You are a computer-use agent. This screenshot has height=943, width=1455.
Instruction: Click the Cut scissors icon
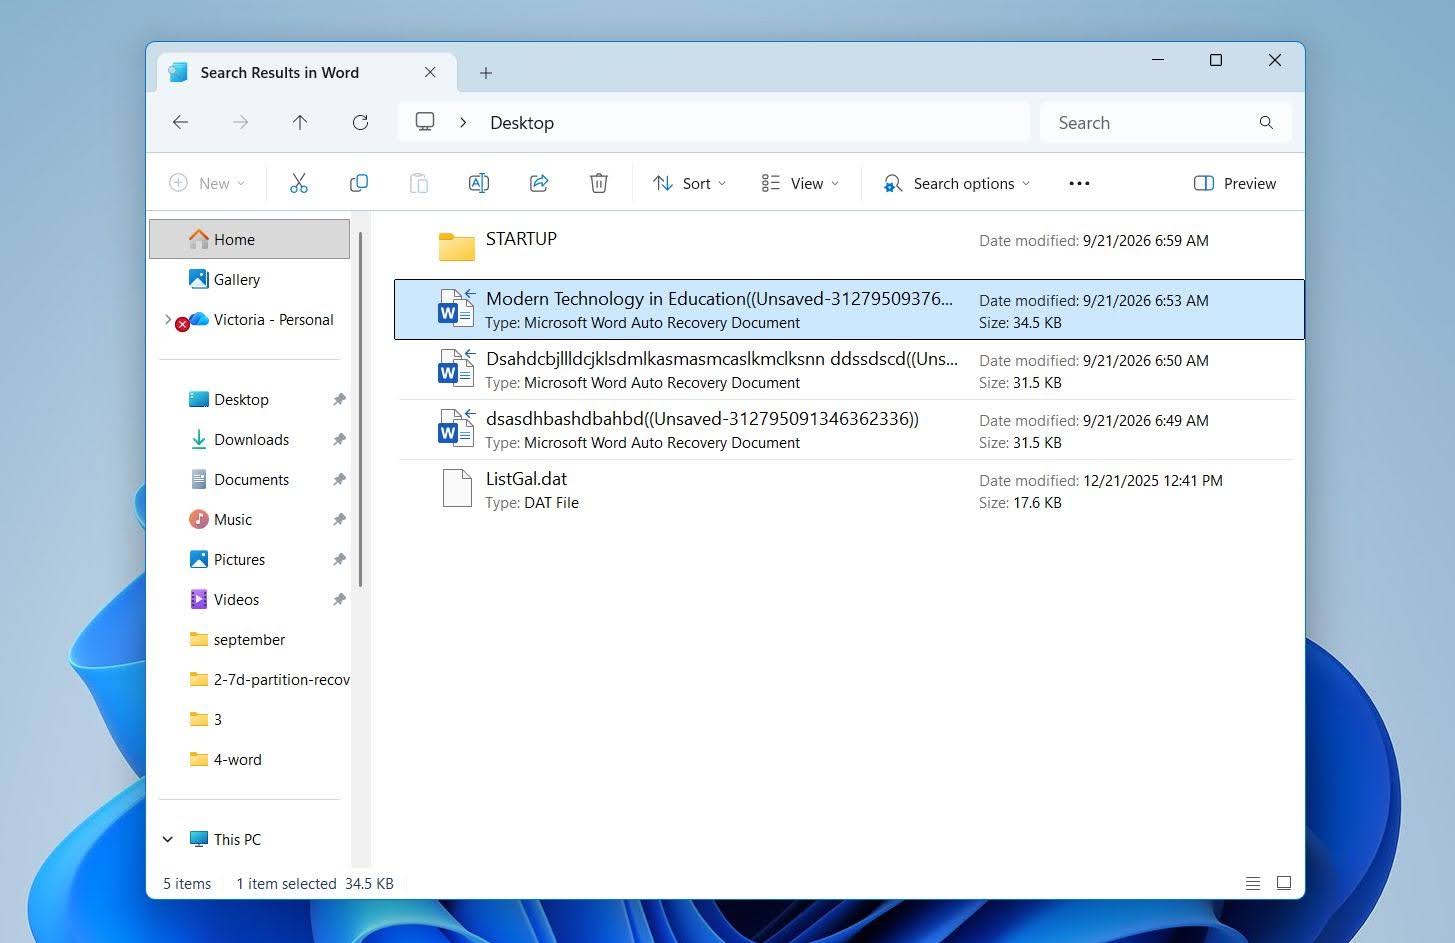coord(299,183)
